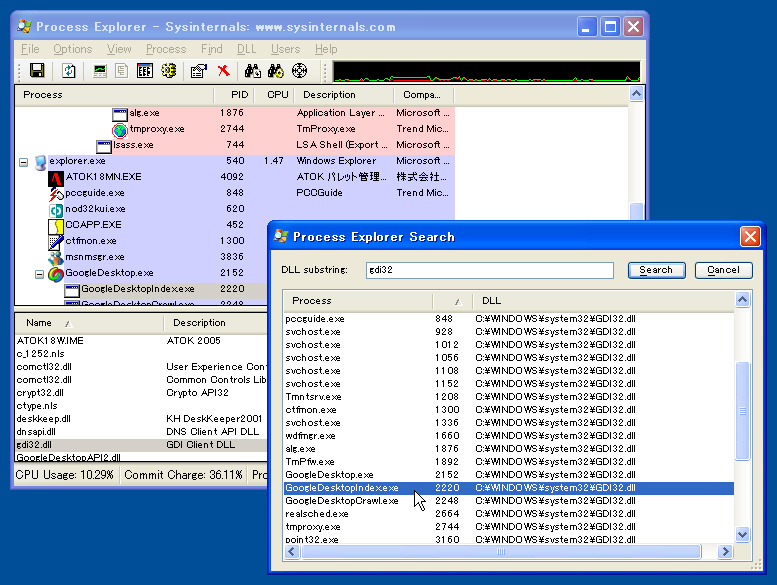Click the search results vertical scrollbar thumb
Image resolution: width=777 pixels, height=585 pixels.
coord(742,411)
